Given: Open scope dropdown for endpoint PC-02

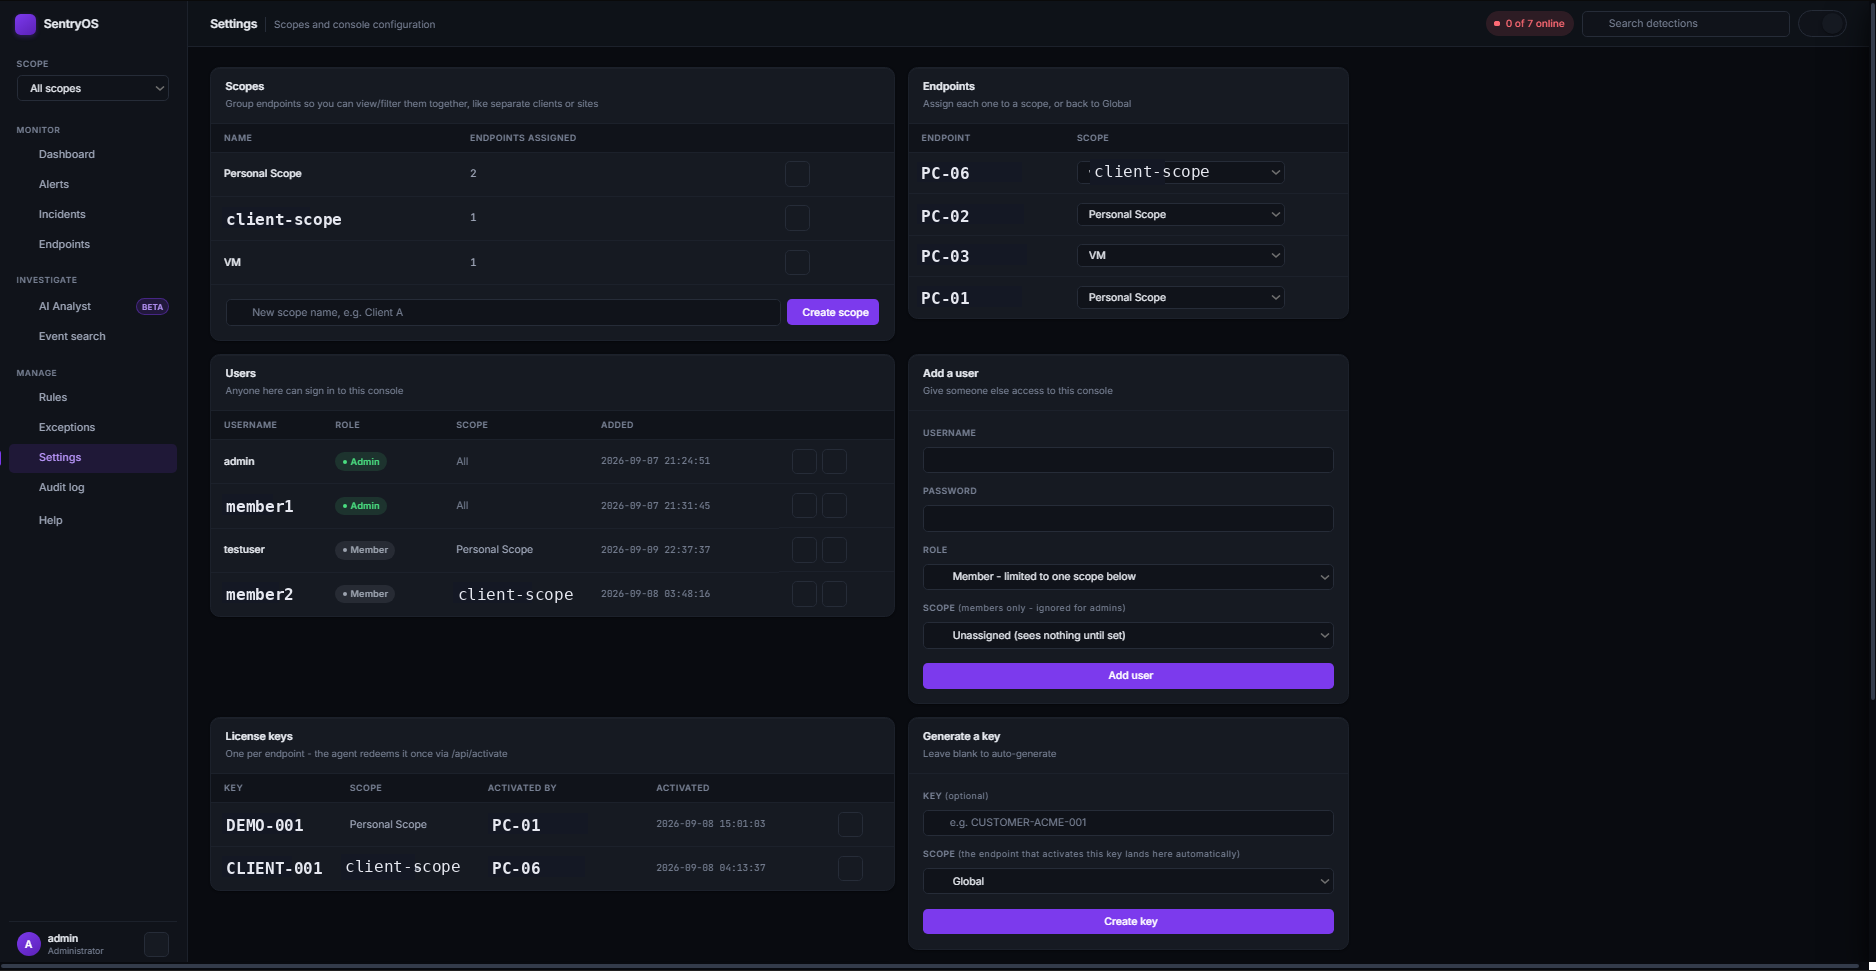Looking at the screenshot, I should [x=1180, y=214].
